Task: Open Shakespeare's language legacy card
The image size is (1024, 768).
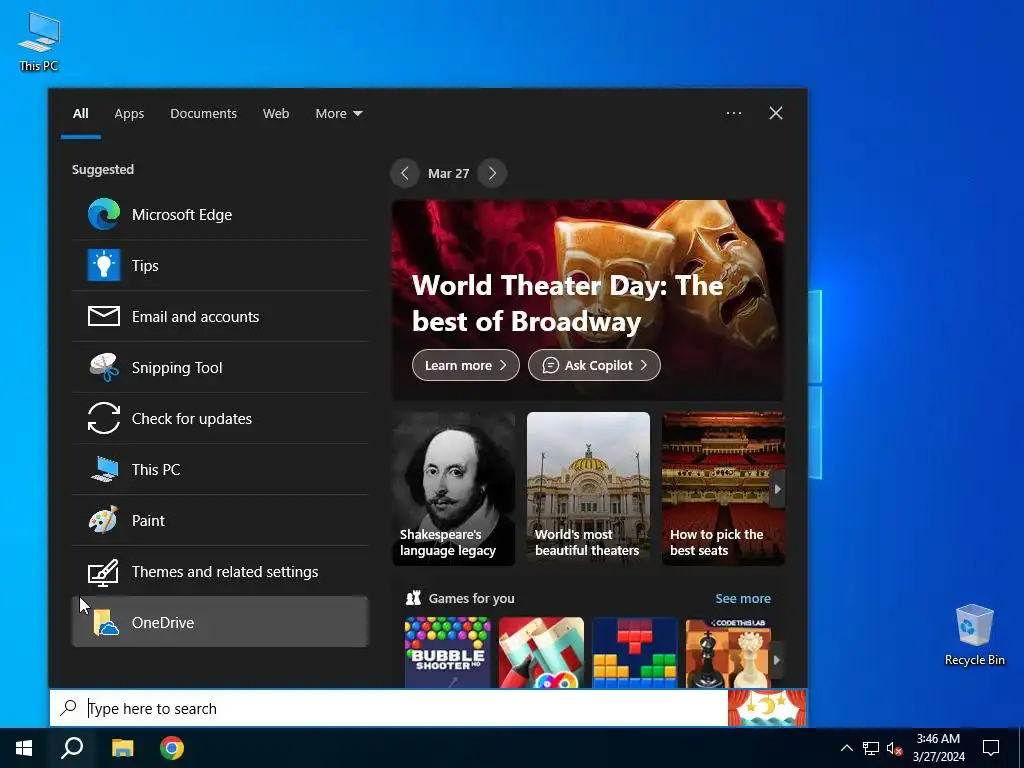Action: click(x=454, y=488)
